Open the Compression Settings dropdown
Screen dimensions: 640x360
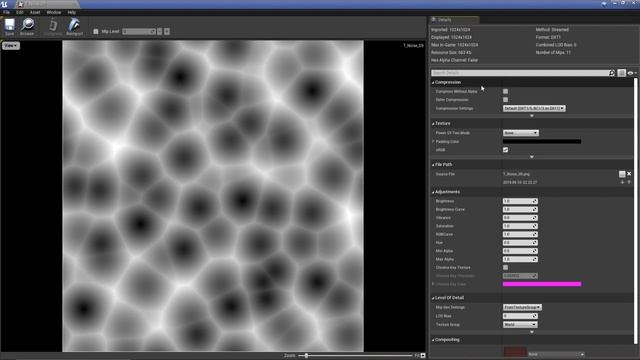pyautogui.click(x=534, y=108)
